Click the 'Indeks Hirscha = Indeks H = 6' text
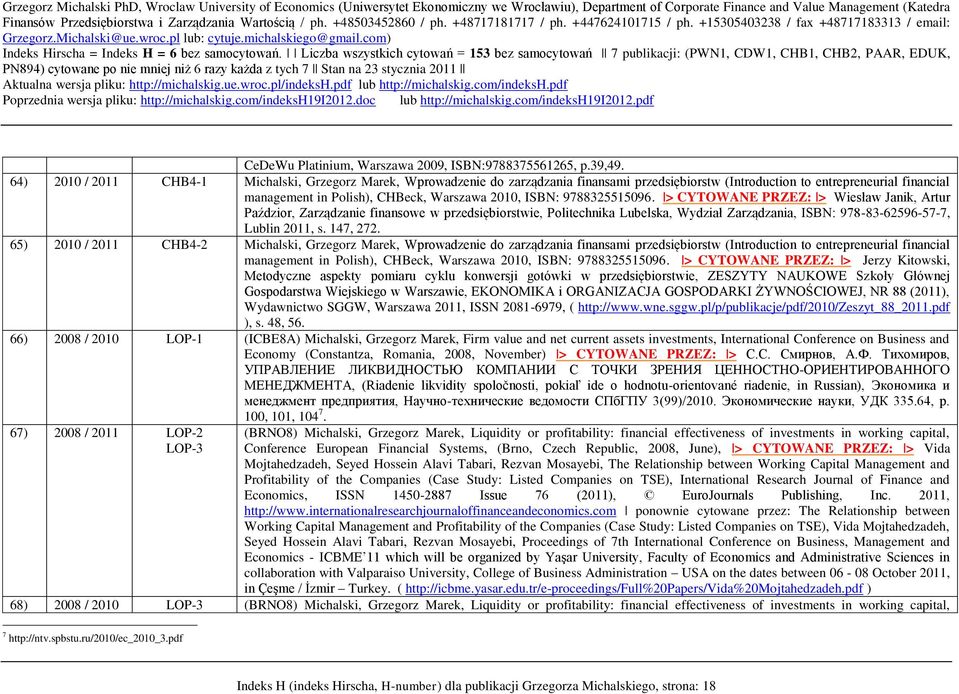959x694 pixels. (90, 54)
